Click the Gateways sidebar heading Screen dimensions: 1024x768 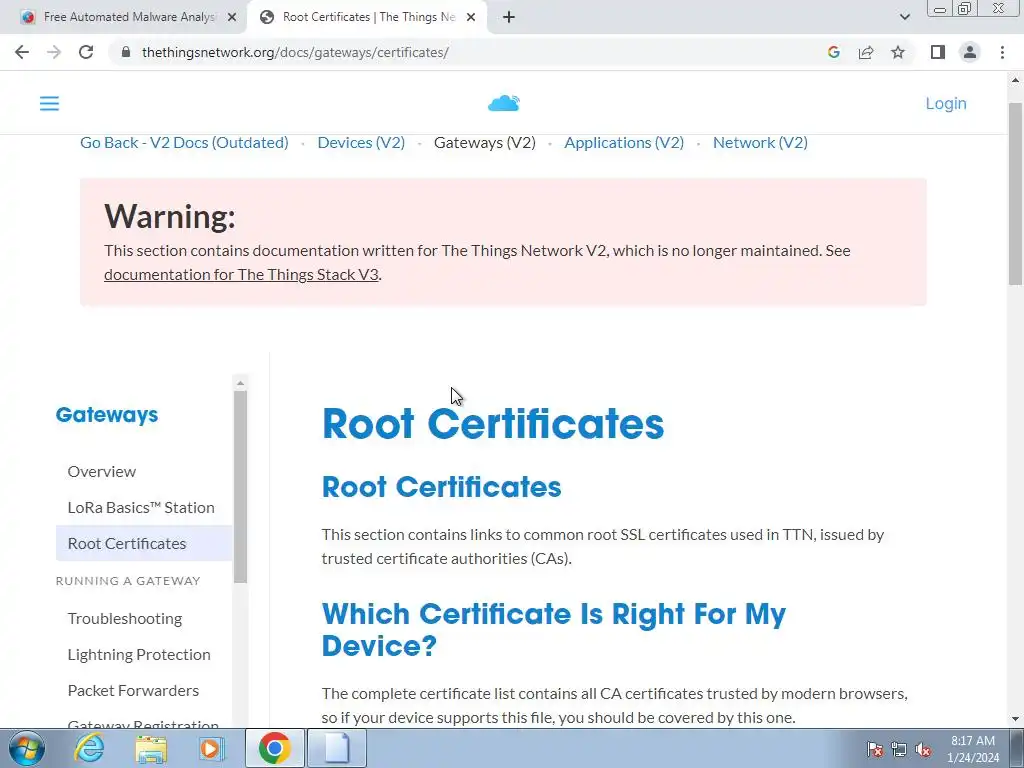coord(107,415)
